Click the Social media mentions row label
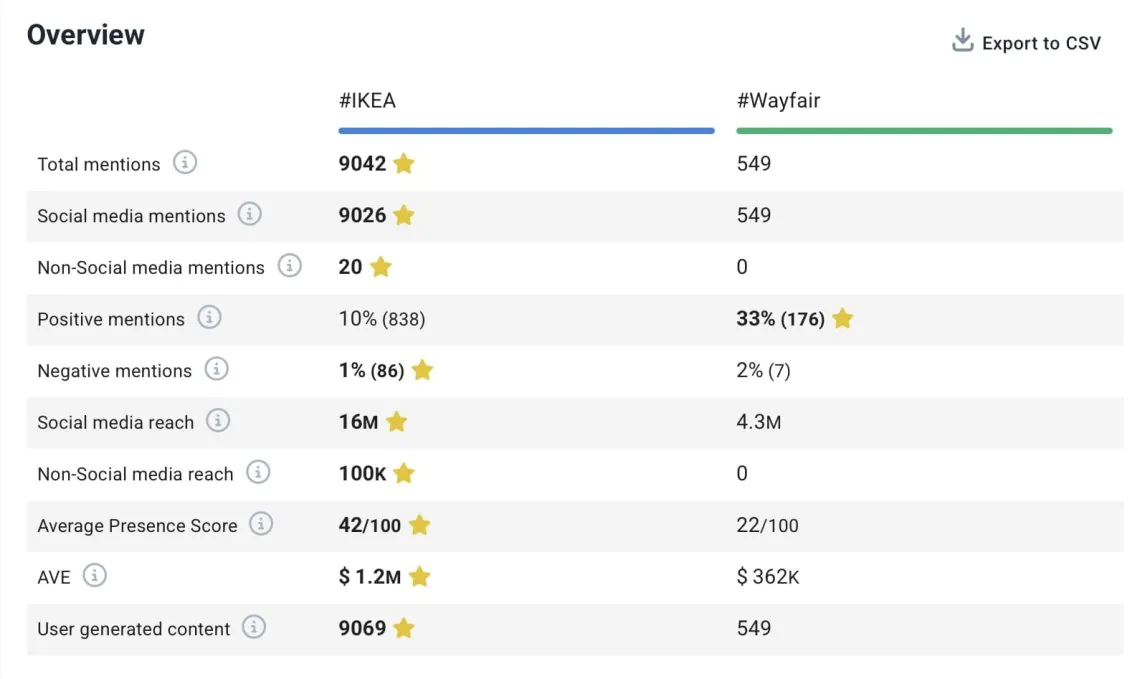The height and width of the screenshot is (679, 1140). 132,216
